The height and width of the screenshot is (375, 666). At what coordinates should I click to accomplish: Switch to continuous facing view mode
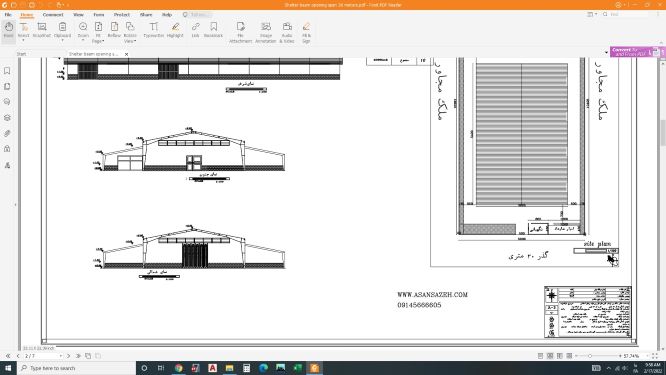pyautogui.click(x=569, y=356)
